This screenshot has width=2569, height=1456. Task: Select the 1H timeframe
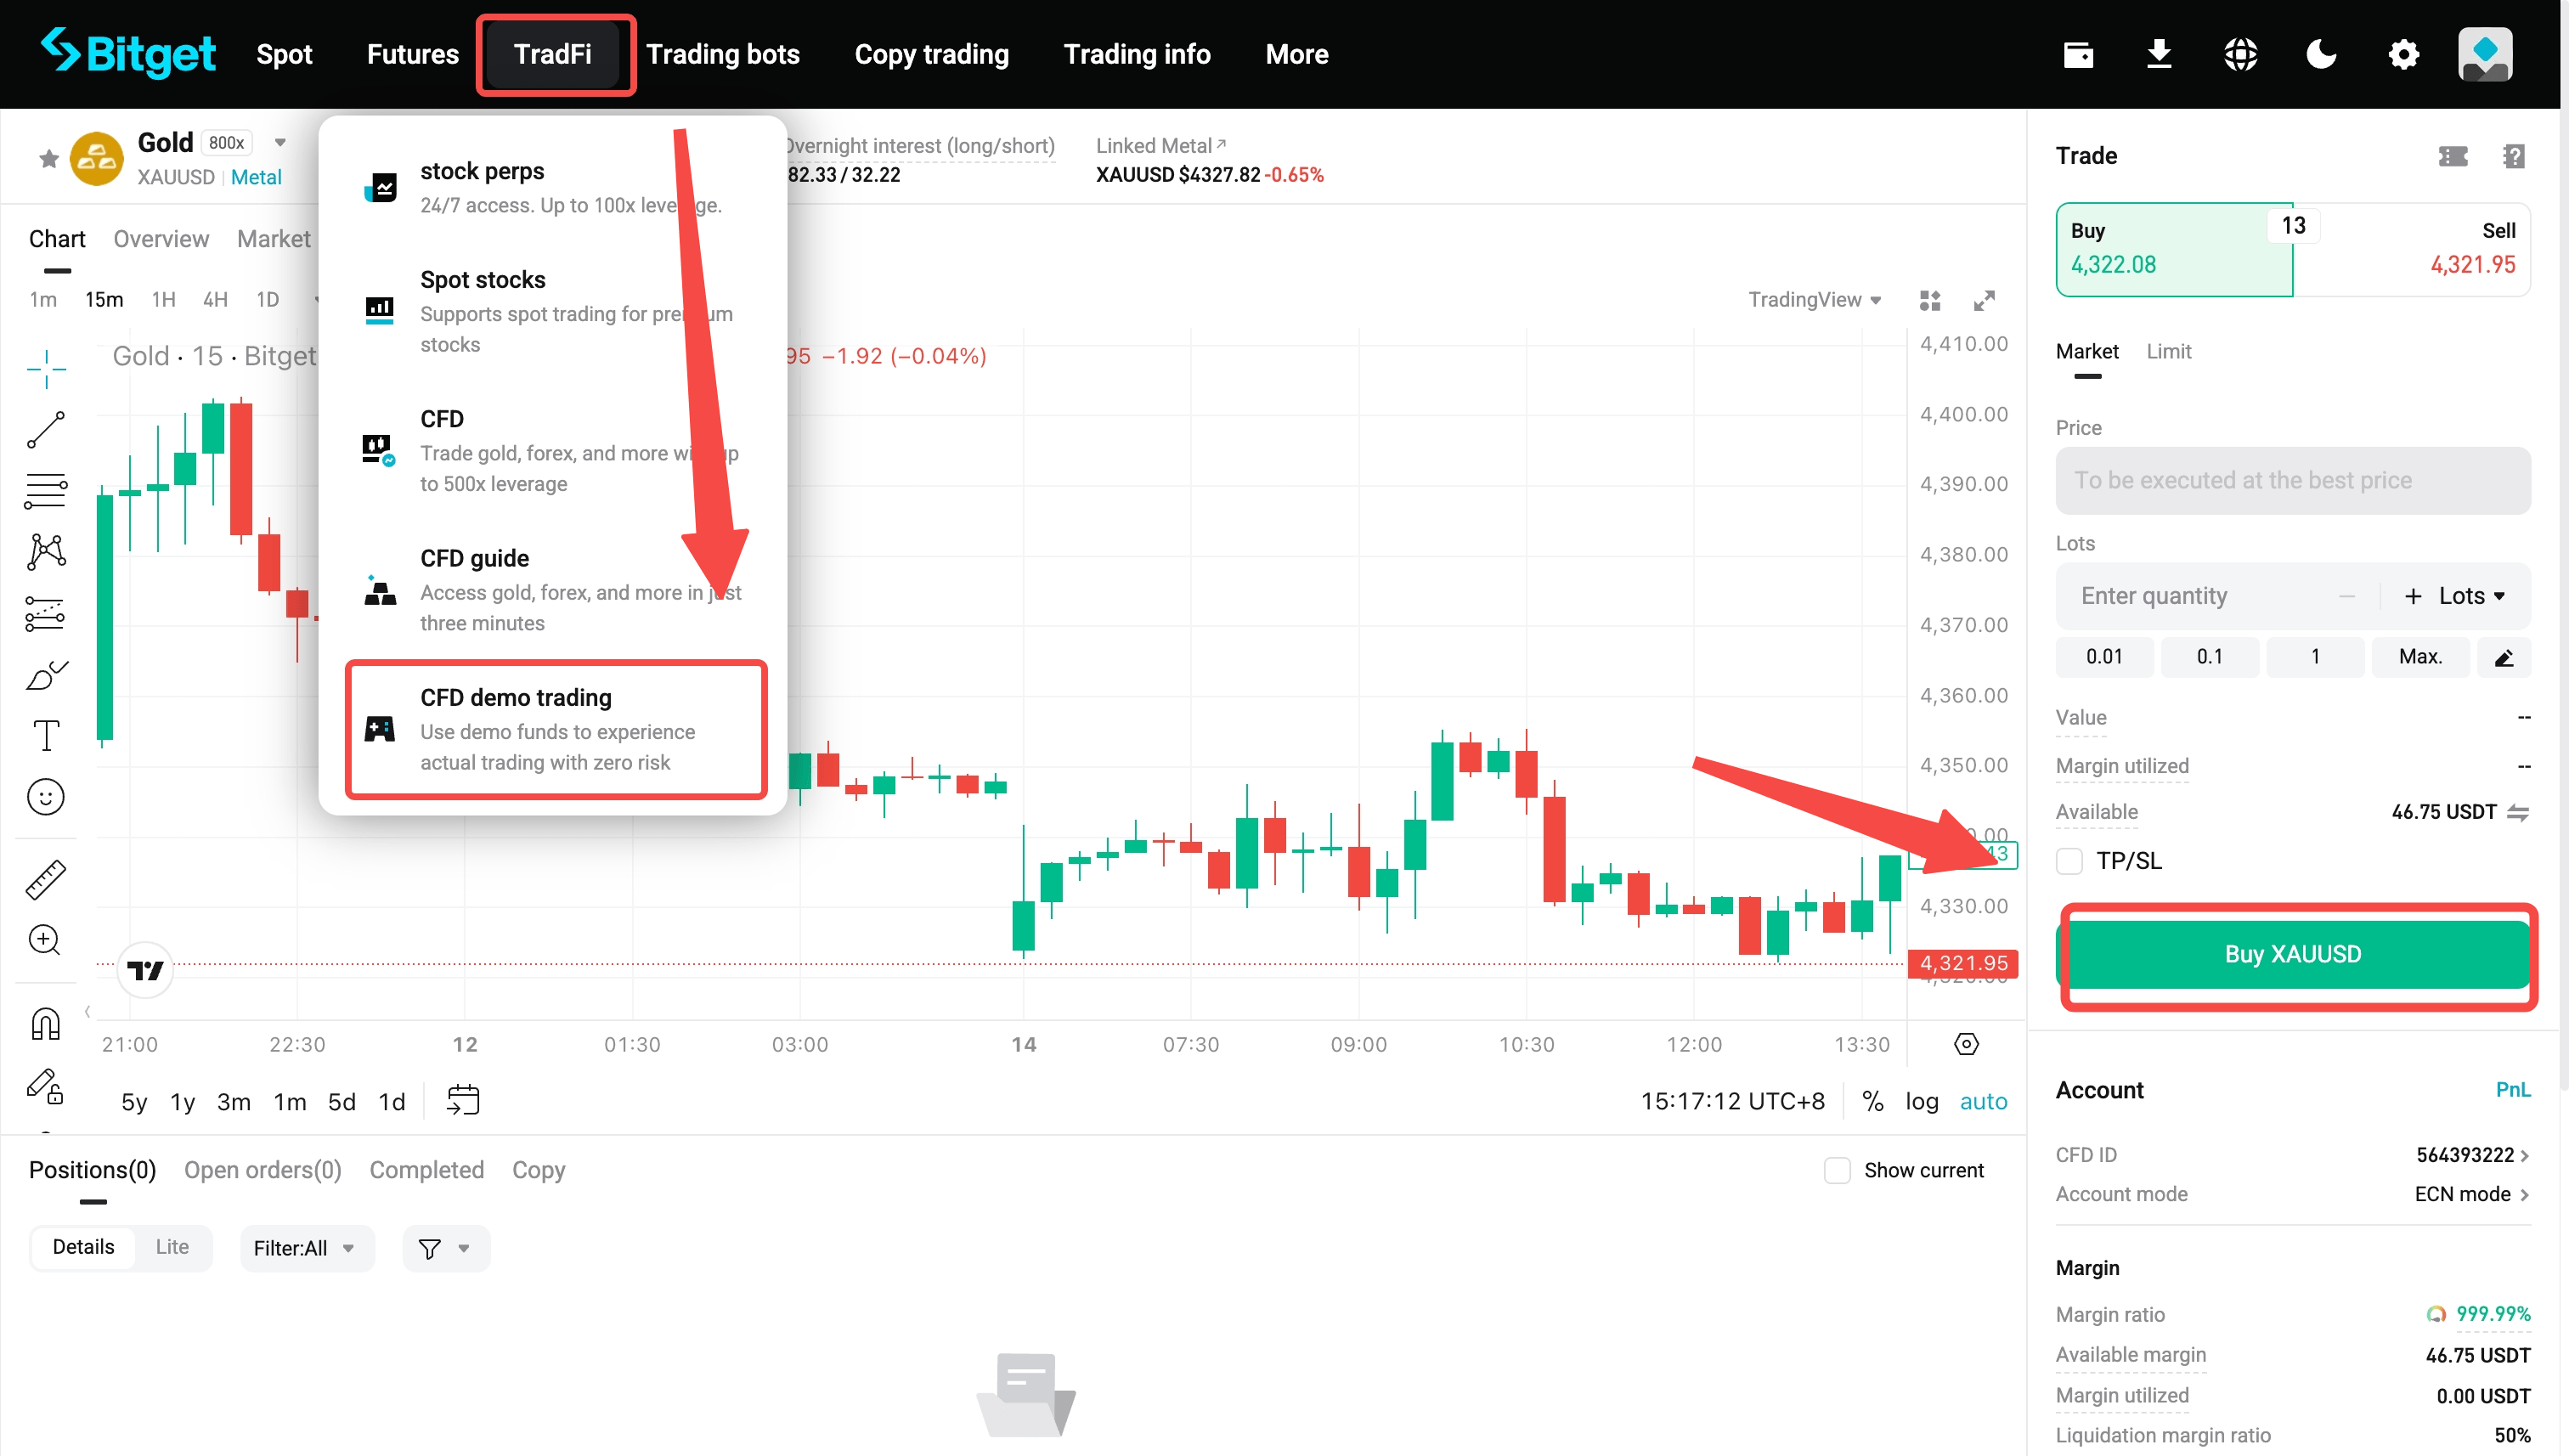(x=163, y=300)
